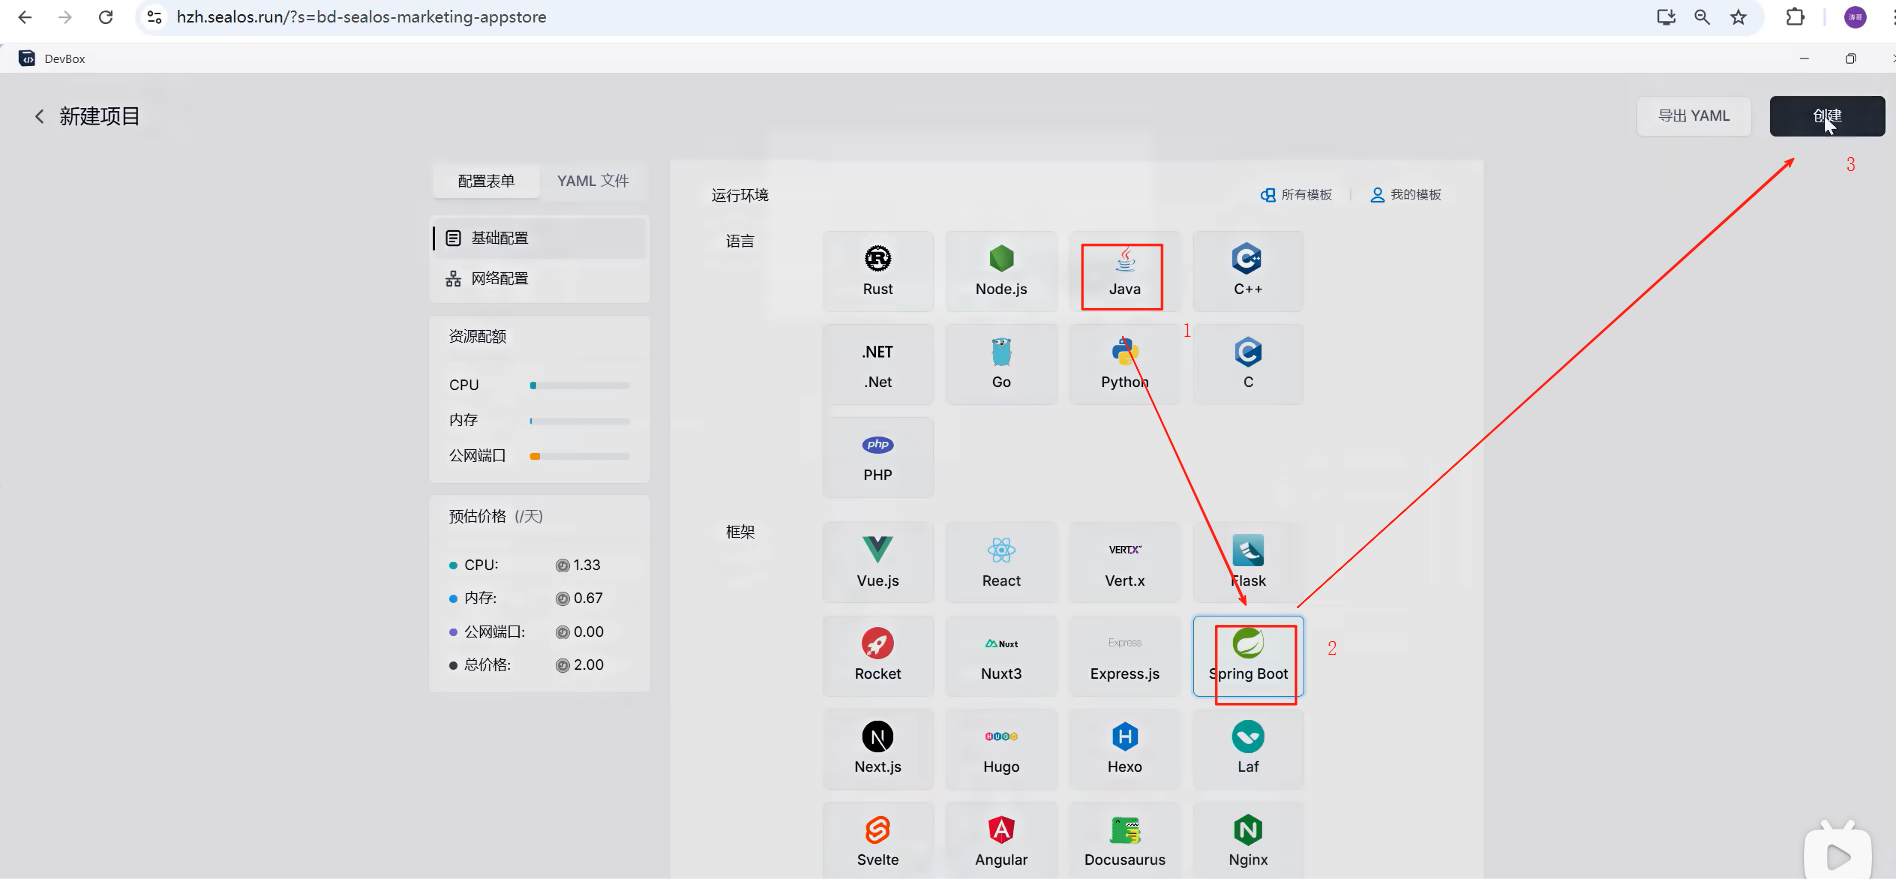Click the 运行环境 heading
The height and width of the screenshot is (879, 1896).
(740, 195)
